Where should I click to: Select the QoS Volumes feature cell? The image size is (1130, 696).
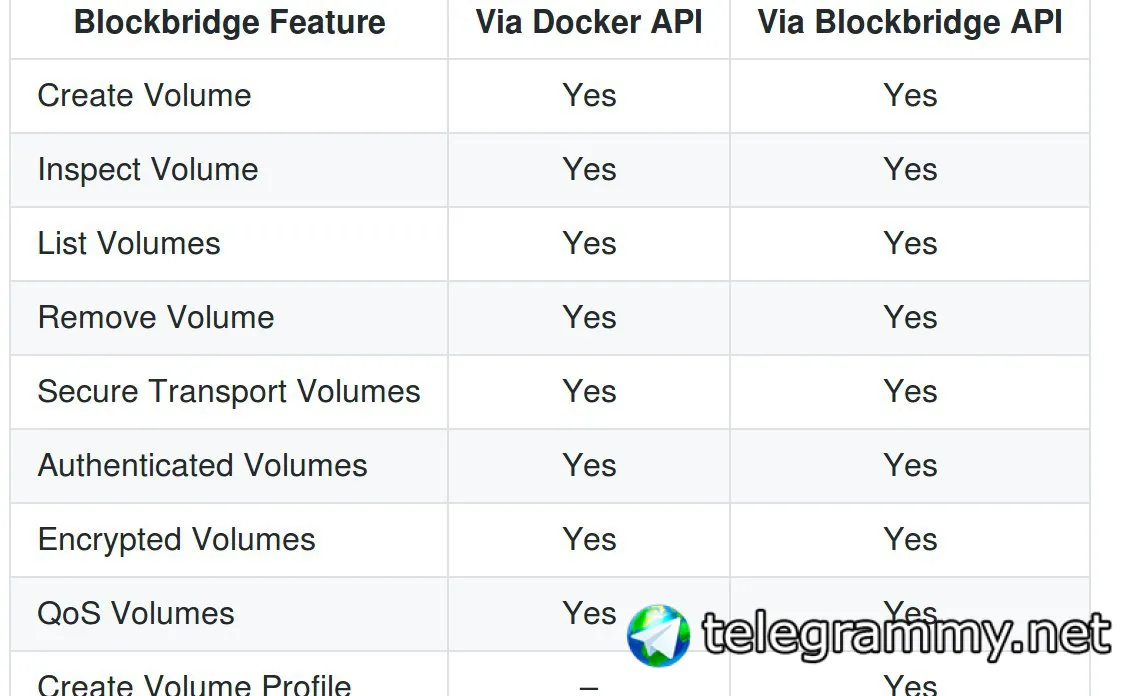[136, 614]
